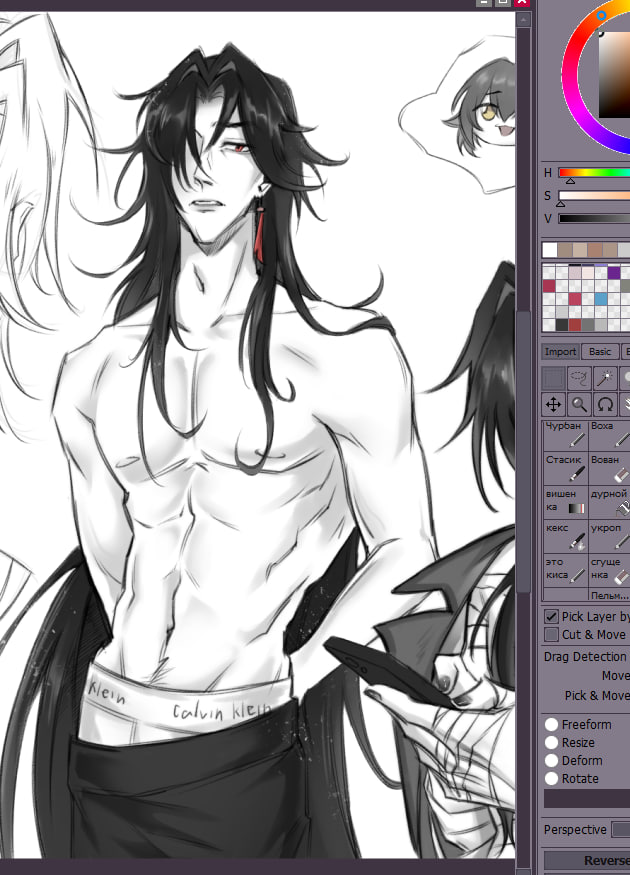Maximize the canvas window
The image size is (630, 875).
[x=503, y=2]
